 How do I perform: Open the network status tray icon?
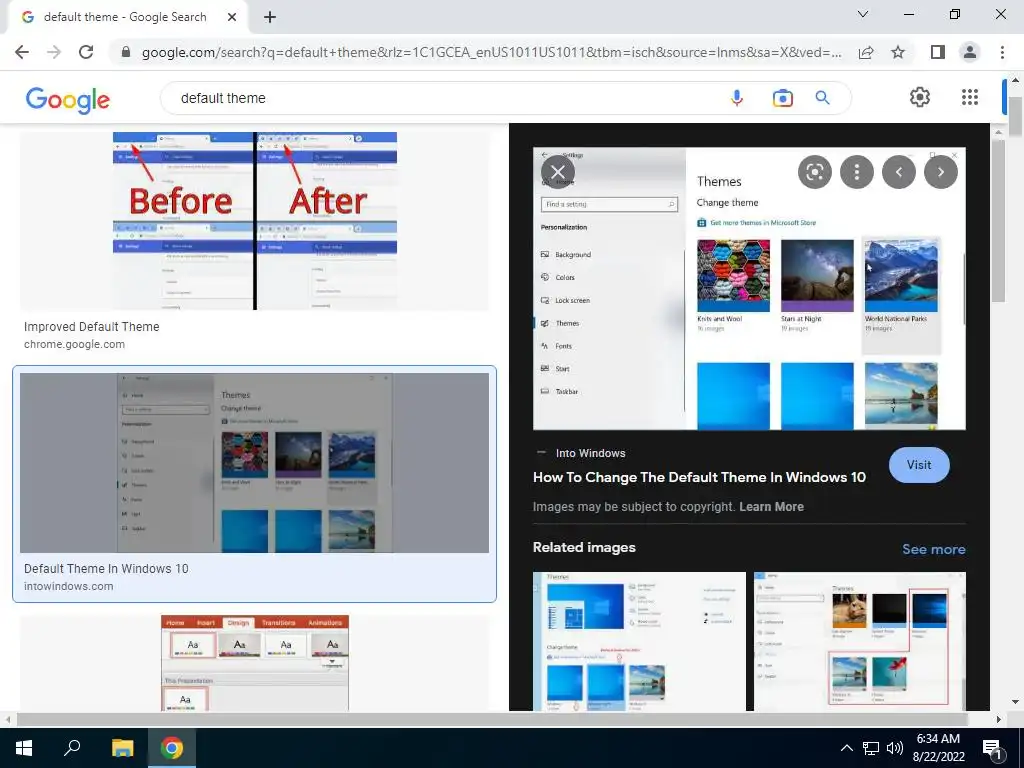click(x=871, y=748)
